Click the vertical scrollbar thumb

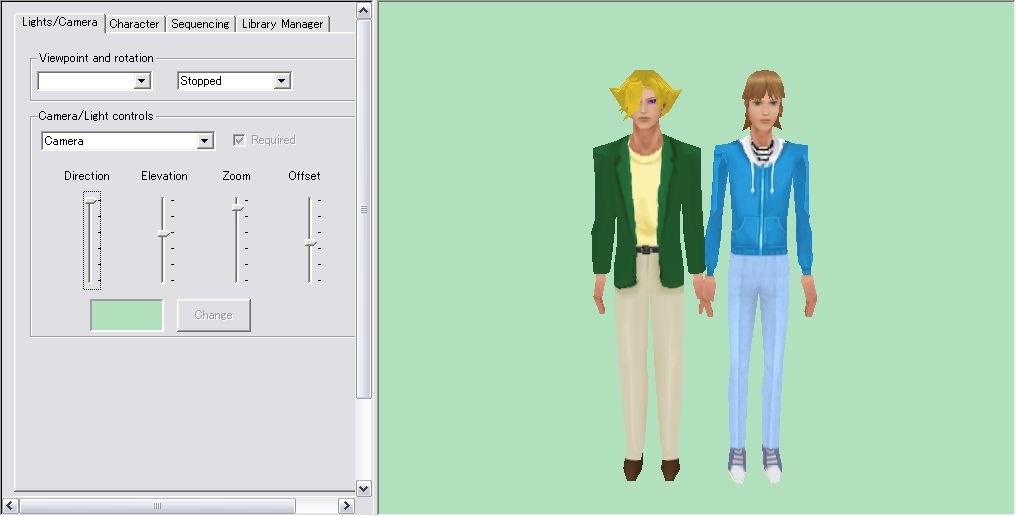pos(364,209)
